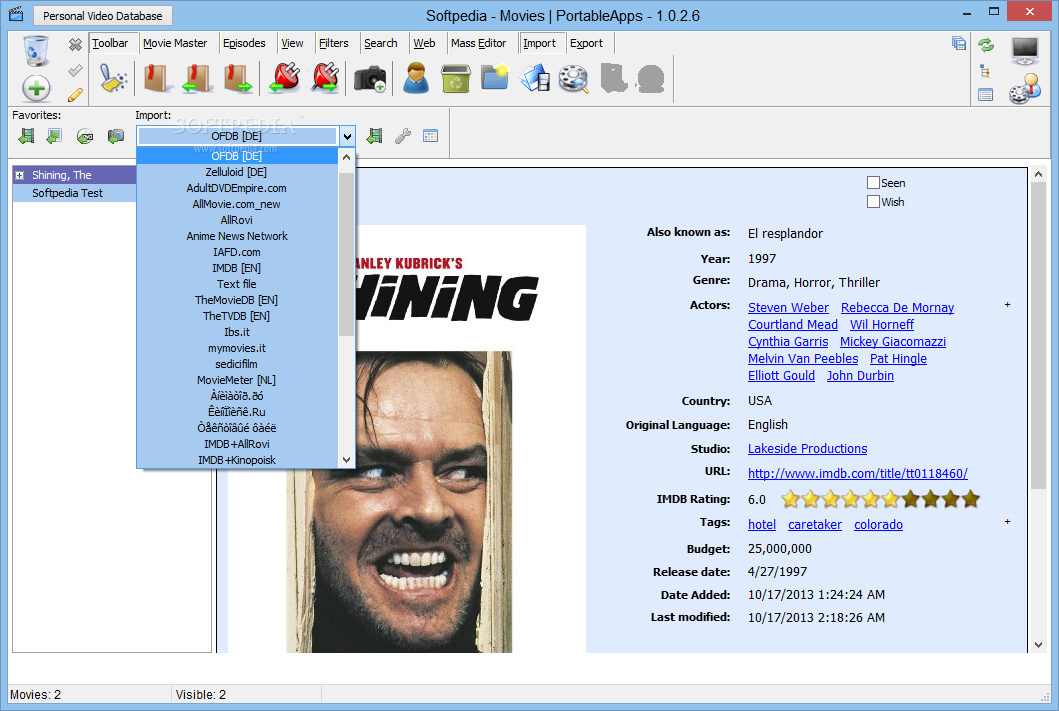This screenshot has width=1059, height=711.
Task: Open the Rebecca De Mornay actor link
Action: [x=897, y=308]
